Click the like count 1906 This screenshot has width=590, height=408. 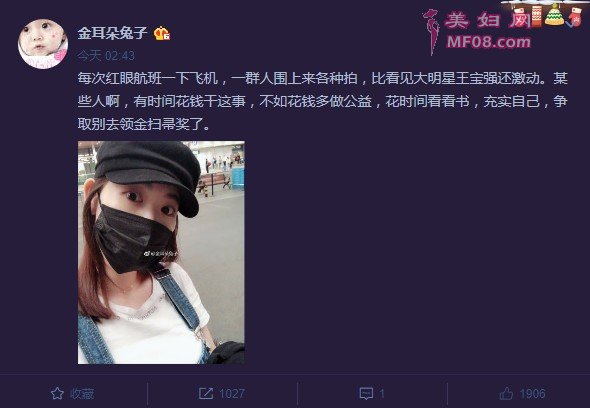pos(532,394)
